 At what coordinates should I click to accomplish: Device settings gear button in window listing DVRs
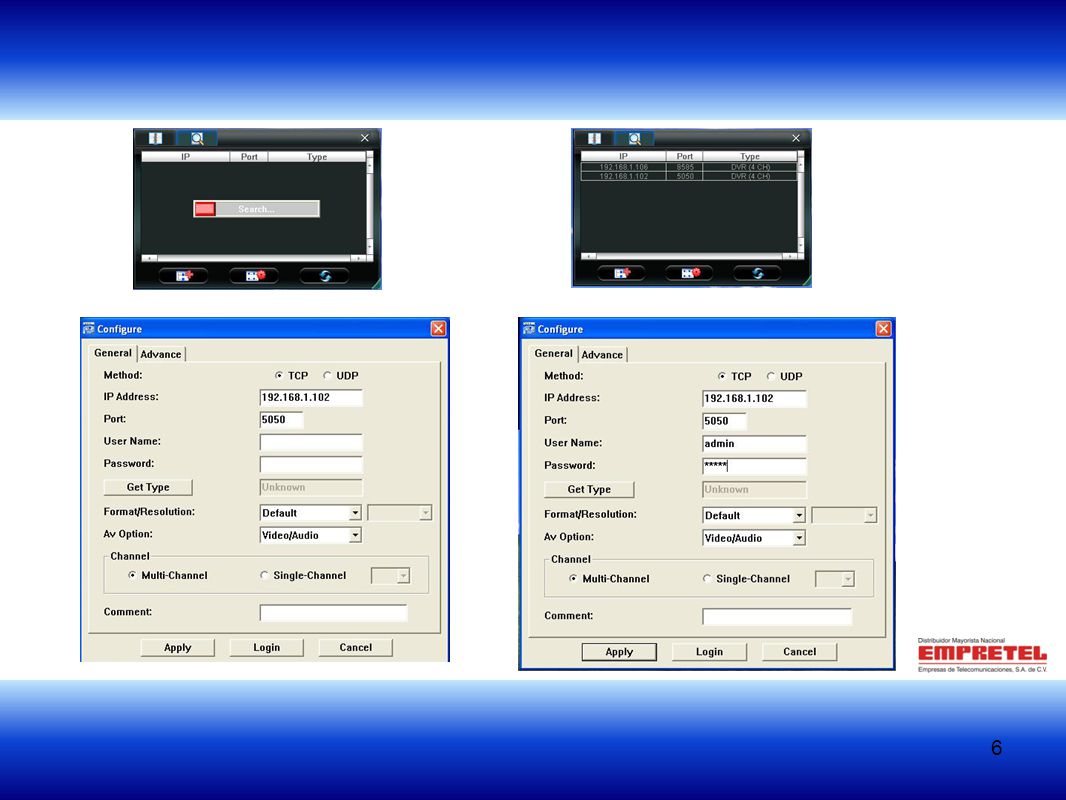click(x=690, y=273)
